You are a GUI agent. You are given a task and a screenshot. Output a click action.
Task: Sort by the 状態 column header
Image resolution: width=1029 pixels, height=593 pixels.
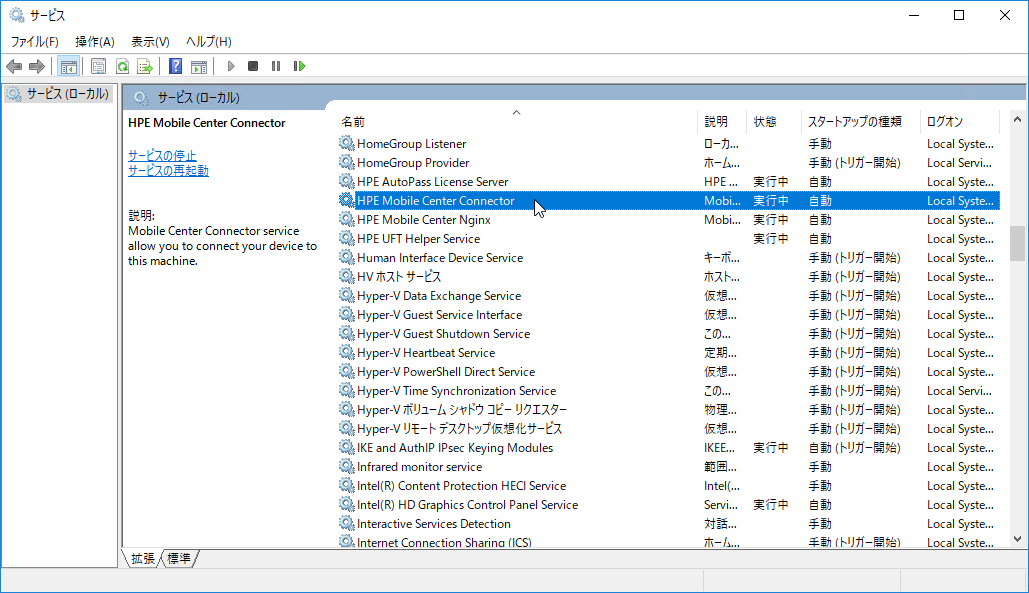coord(774,121)
